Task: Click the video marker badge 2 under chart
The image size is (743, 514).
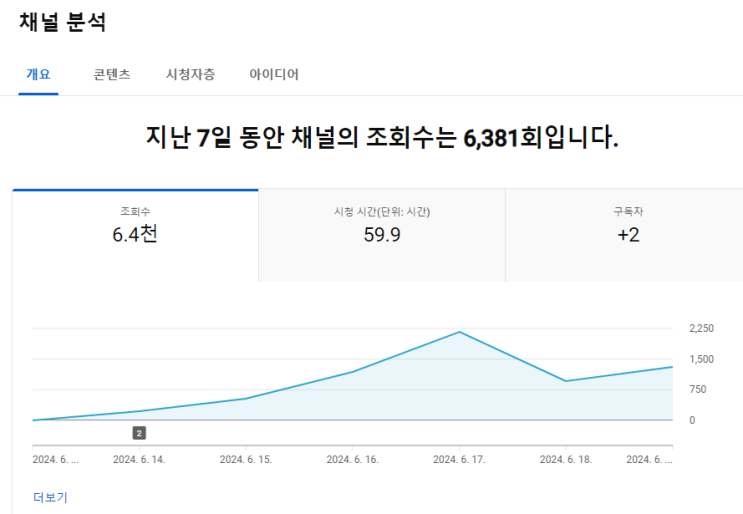Action: (139, 433)
